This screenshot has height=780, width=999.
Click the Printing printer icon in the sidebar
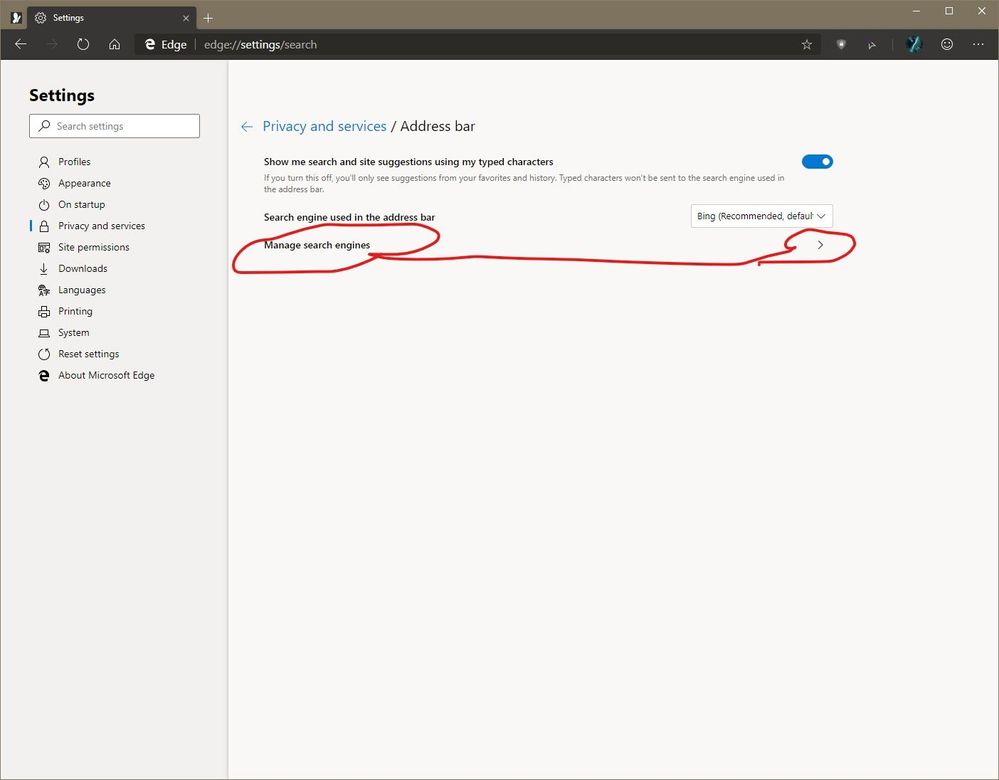click(44, 312)
